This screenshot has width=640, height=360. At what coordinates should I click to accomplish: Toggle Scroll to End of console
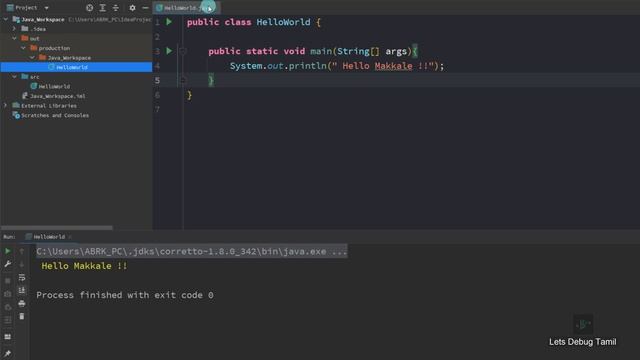(x=22, y=291)
